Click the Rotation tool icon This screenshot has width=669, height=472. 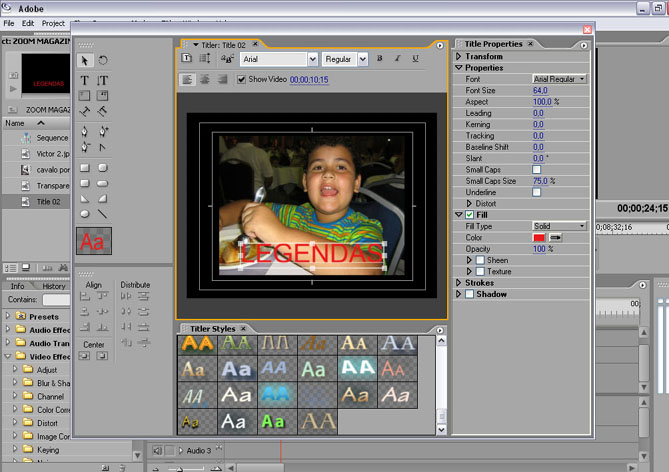click(103, 61)
